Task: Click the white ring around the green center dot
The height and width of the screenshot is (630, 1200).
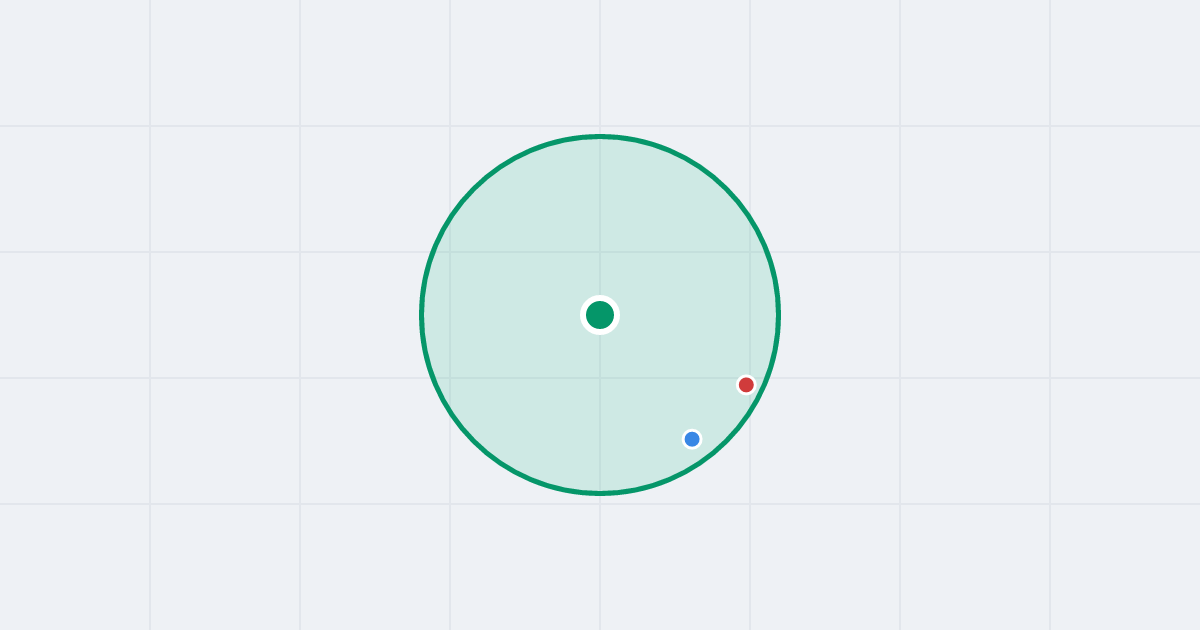Action: 600,297
